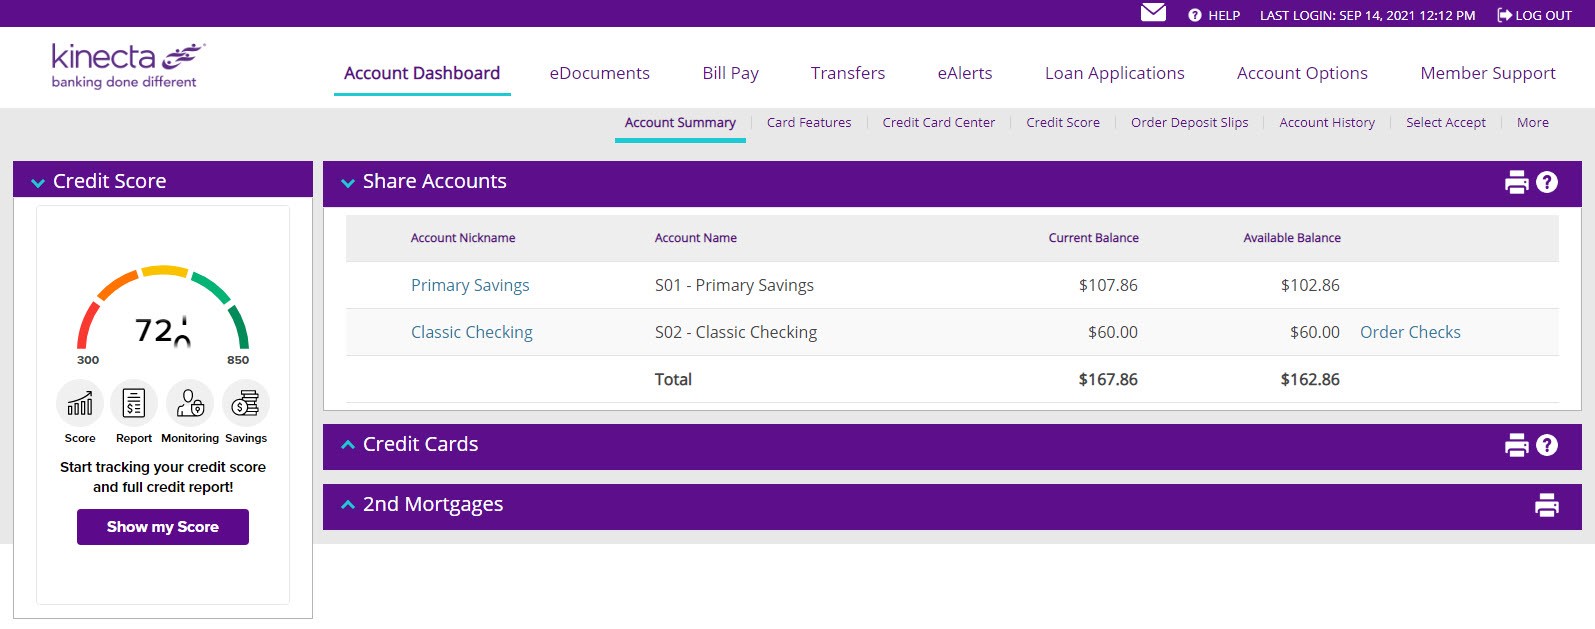Expand the 2nd Mortgages section

click(348, 505)
